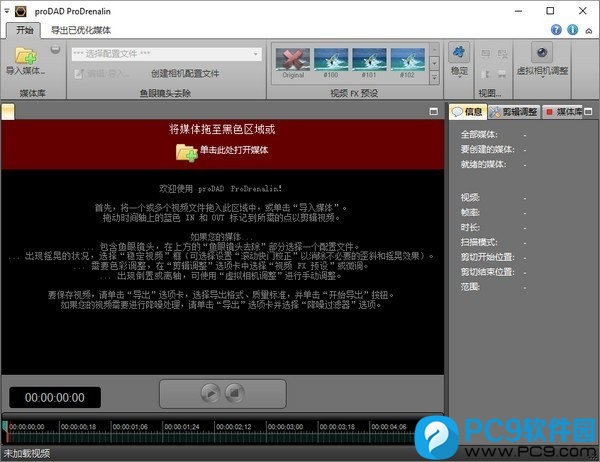Click the proDAD application logo icon
This screenshot has height=462, width=600.
coord(20,11)
